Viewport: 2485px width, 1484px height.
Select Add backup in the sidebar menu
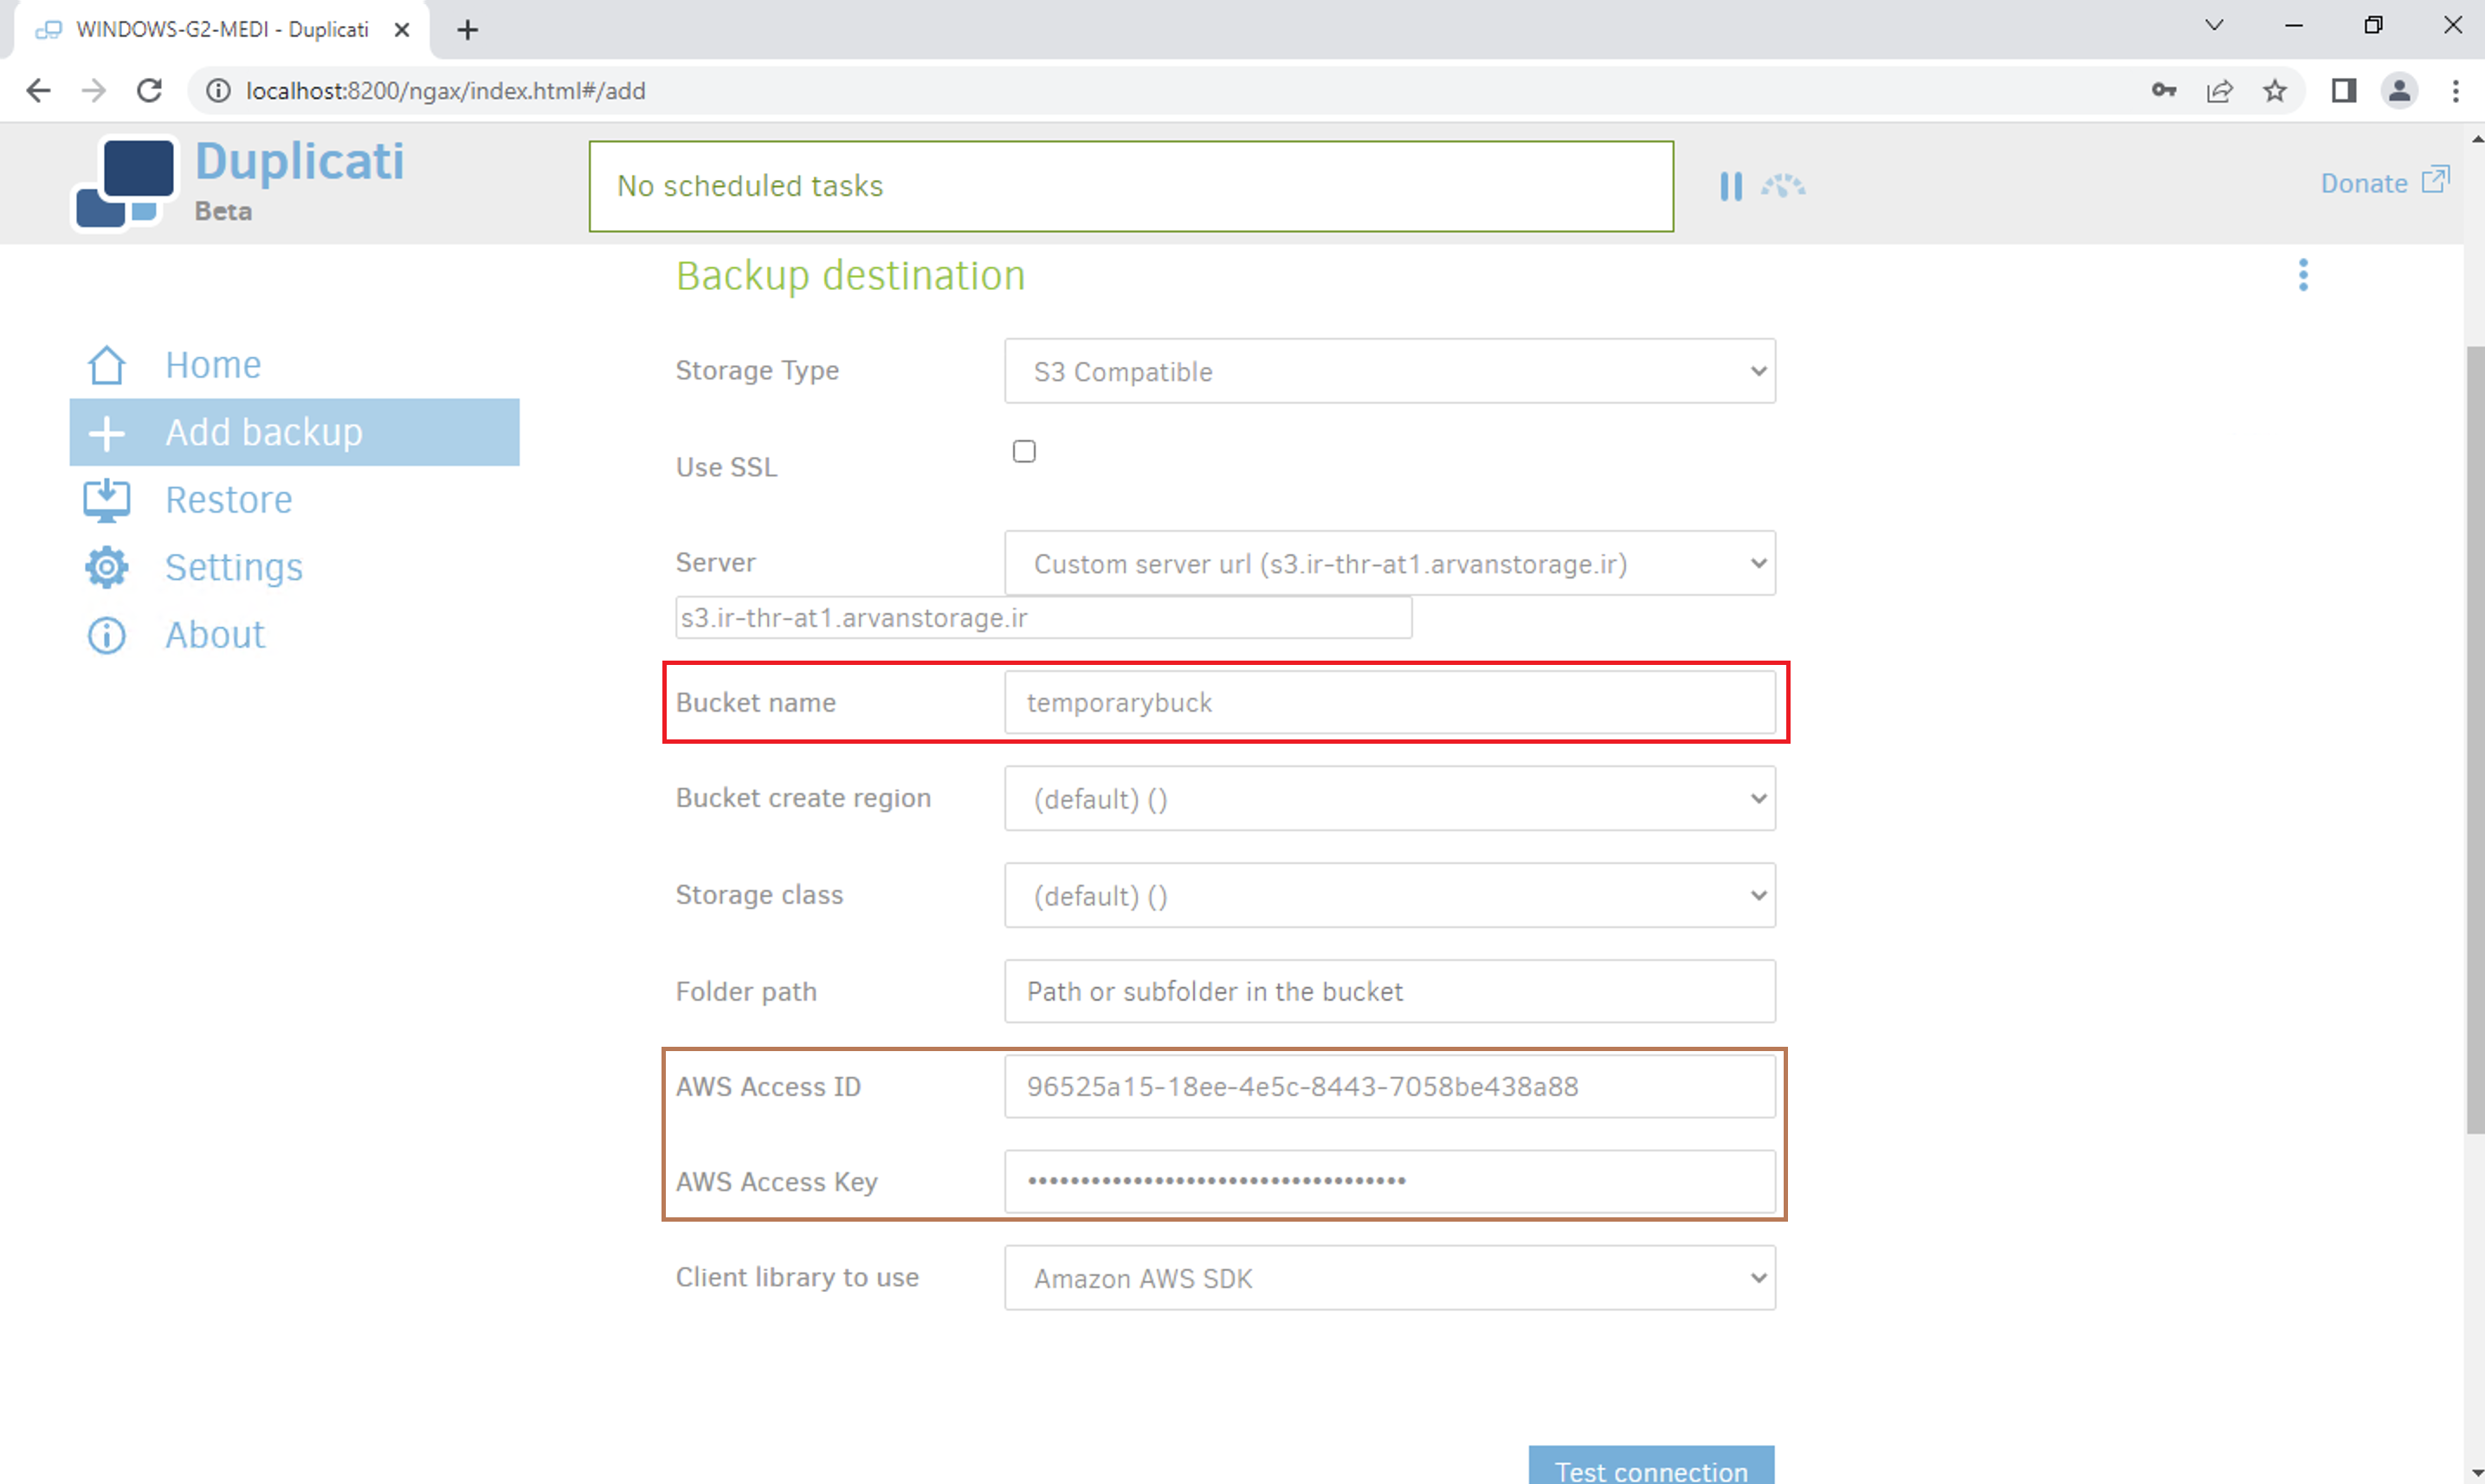294,433
